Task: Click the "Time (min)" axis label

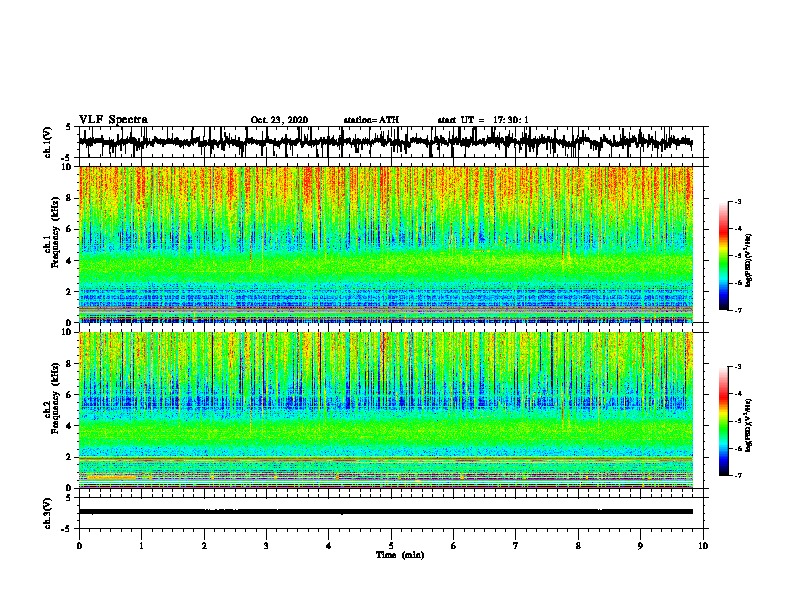Action: point(400,555)
